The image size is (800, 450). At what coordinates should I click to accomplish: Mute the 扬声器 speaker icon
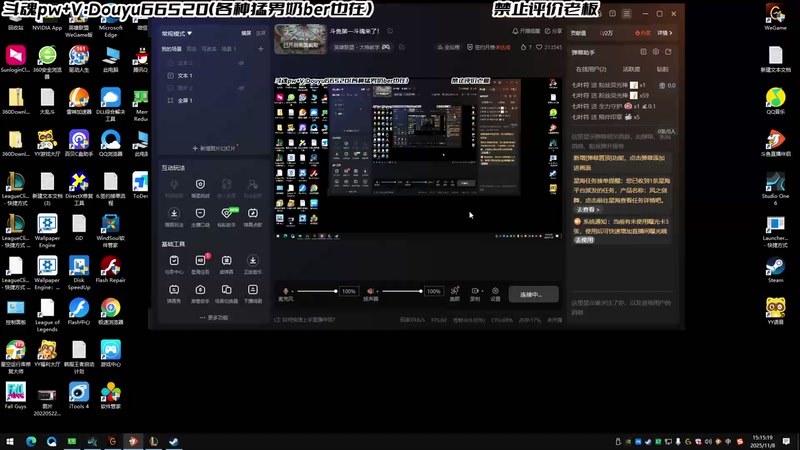pyautogui.click(x=370, y=291)
